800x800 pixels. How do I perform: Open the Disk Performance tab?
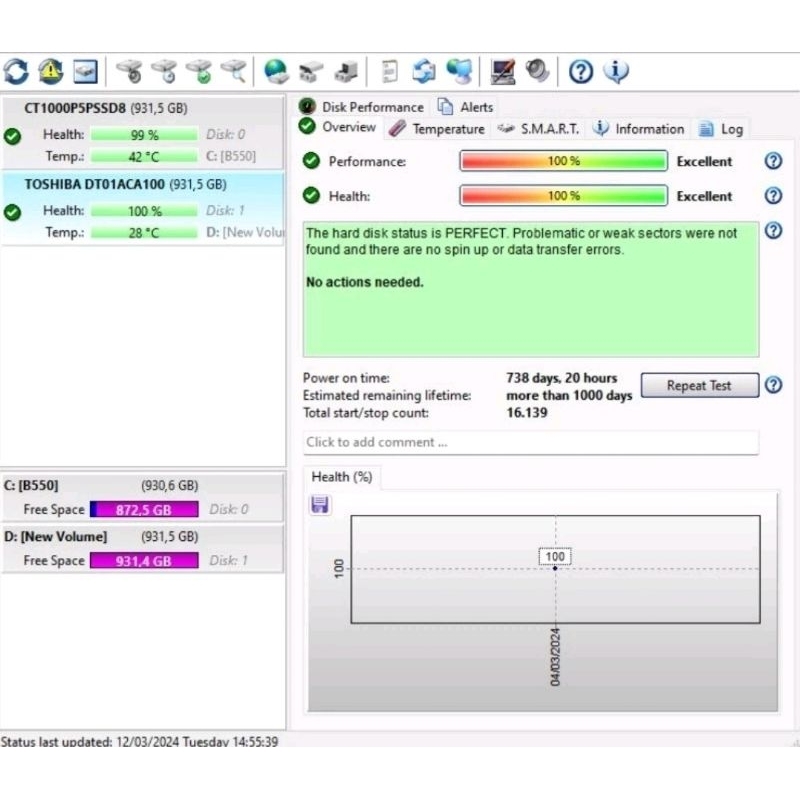pos(361,107)
